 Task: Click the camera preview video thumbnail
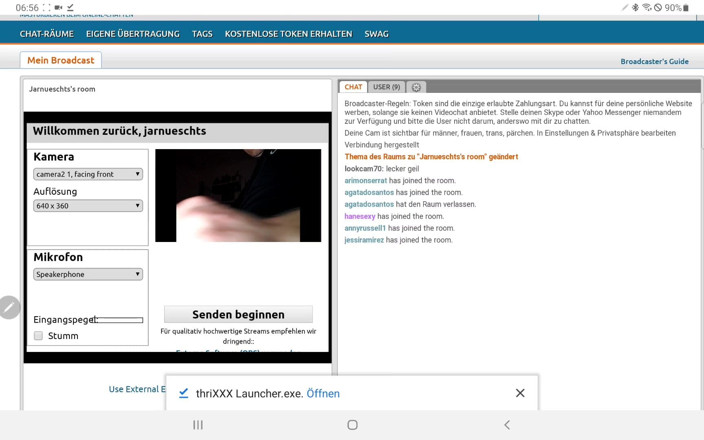click(x=238, y=195)
